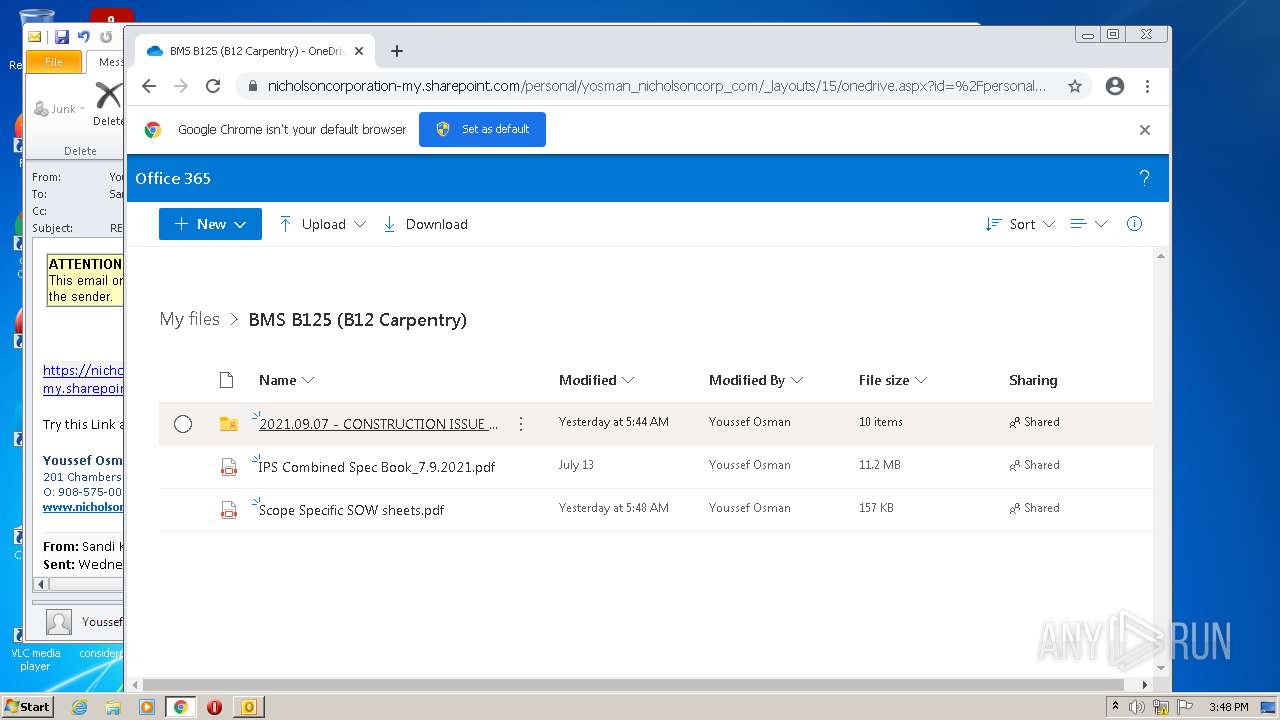Screen dimensions: 1280x720
Task: Download the folder contents
Action: pyautogui.click(x=426, y=224)
